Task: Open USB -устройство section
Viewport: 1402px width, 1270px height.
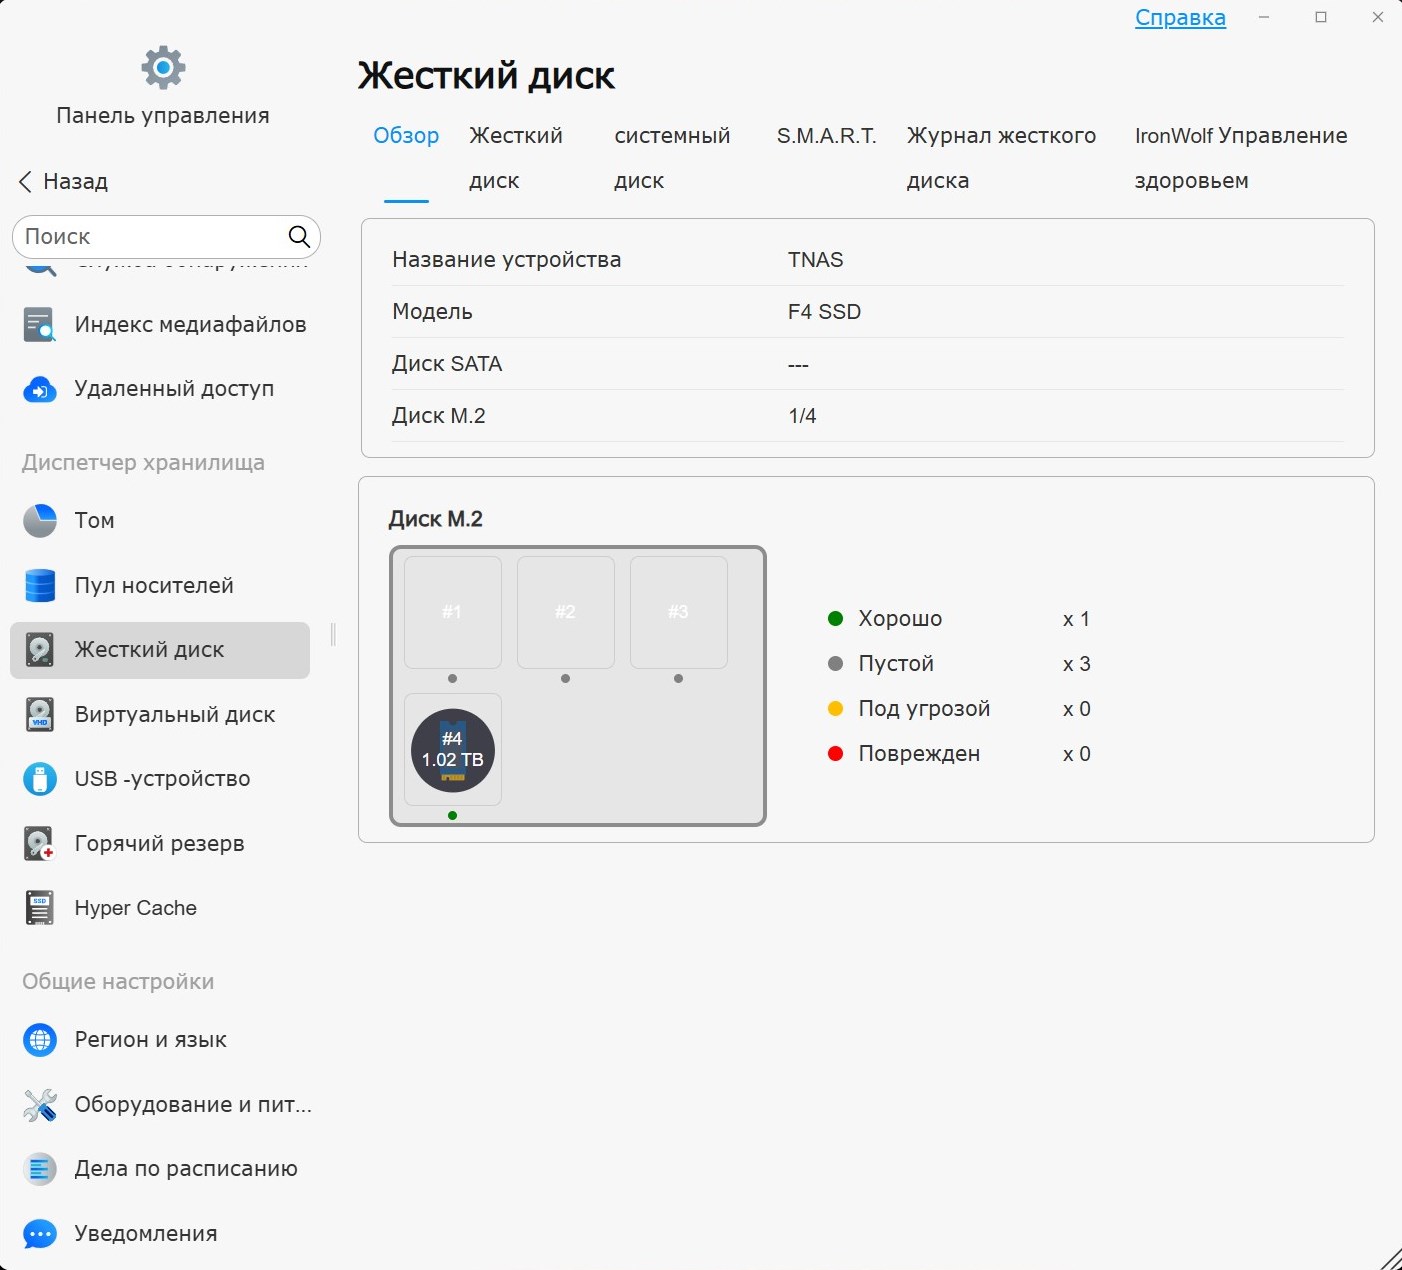Action: tap(160, 779)
